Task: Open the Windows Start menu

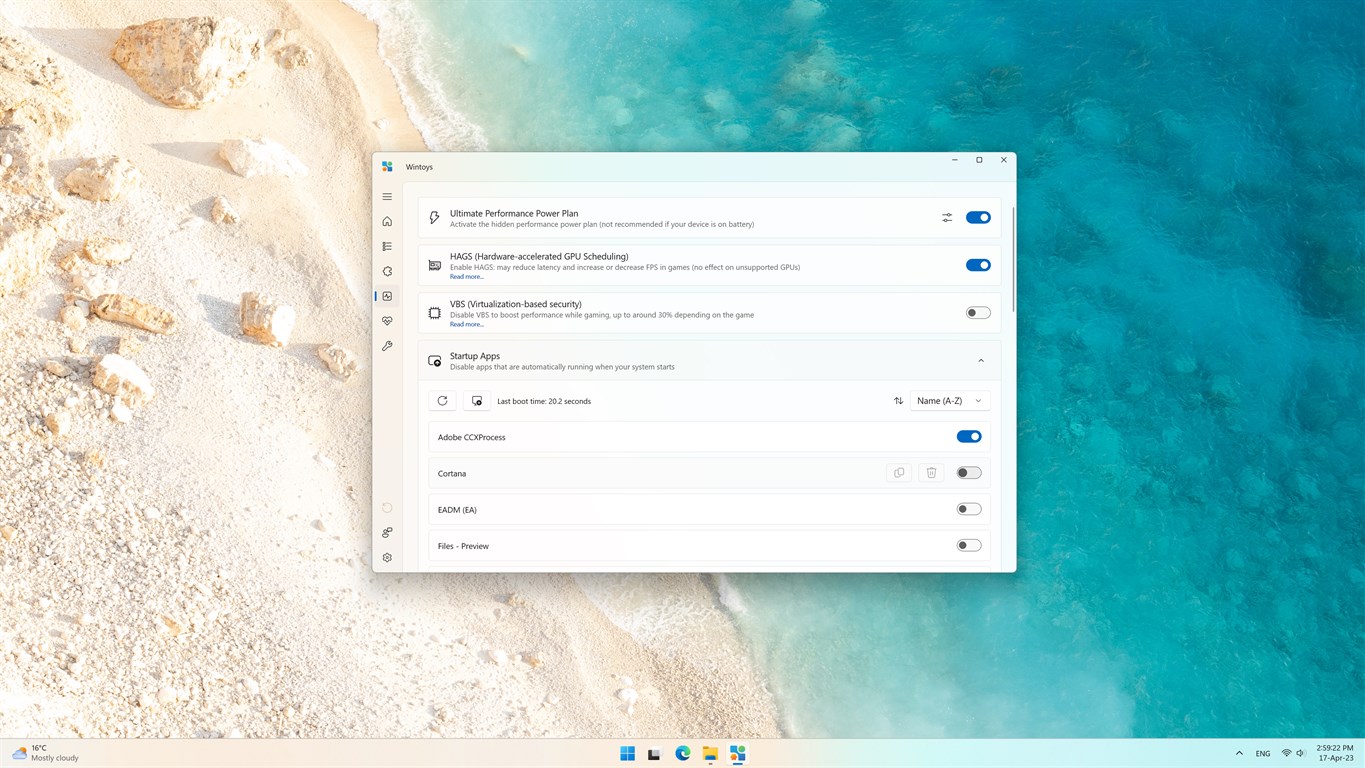Action: (x=627, y=754)
